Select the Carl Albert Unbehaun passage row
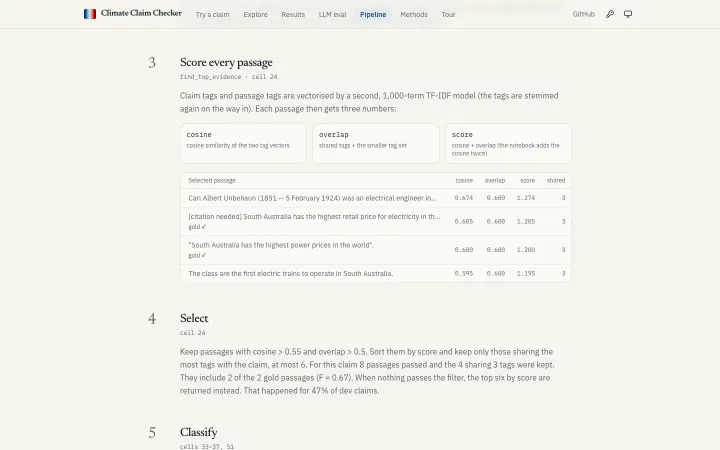Screen dimensions: 720x450 [376, 198]
